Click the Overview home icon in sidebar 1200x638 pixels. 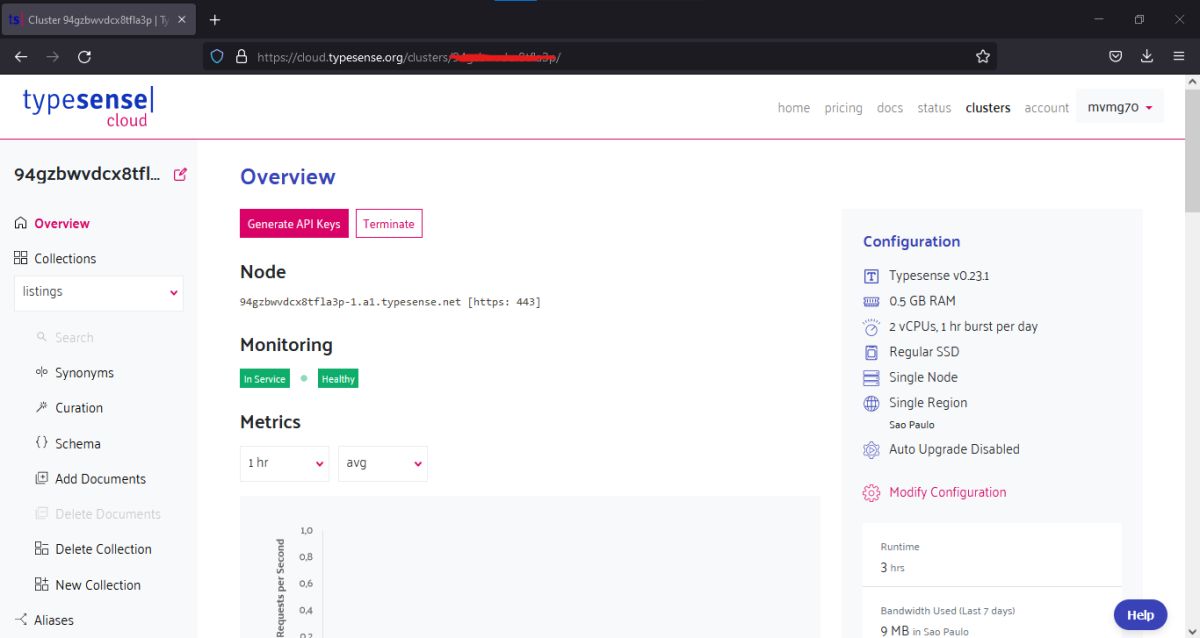tap(21, 223)
